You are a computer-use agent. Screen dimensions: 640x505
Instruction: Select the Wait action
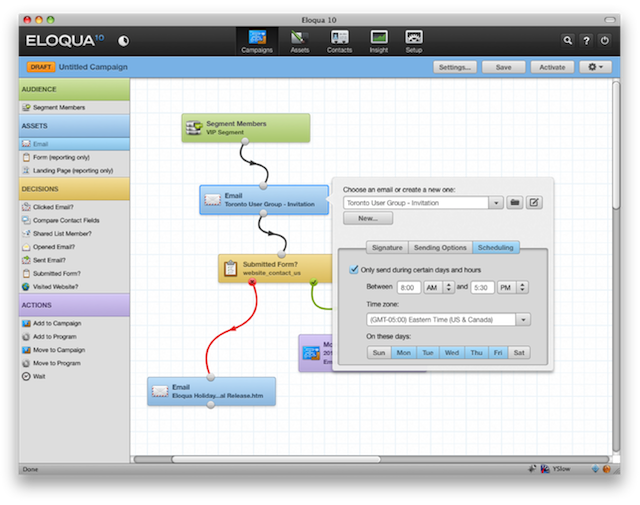[74, 376]
